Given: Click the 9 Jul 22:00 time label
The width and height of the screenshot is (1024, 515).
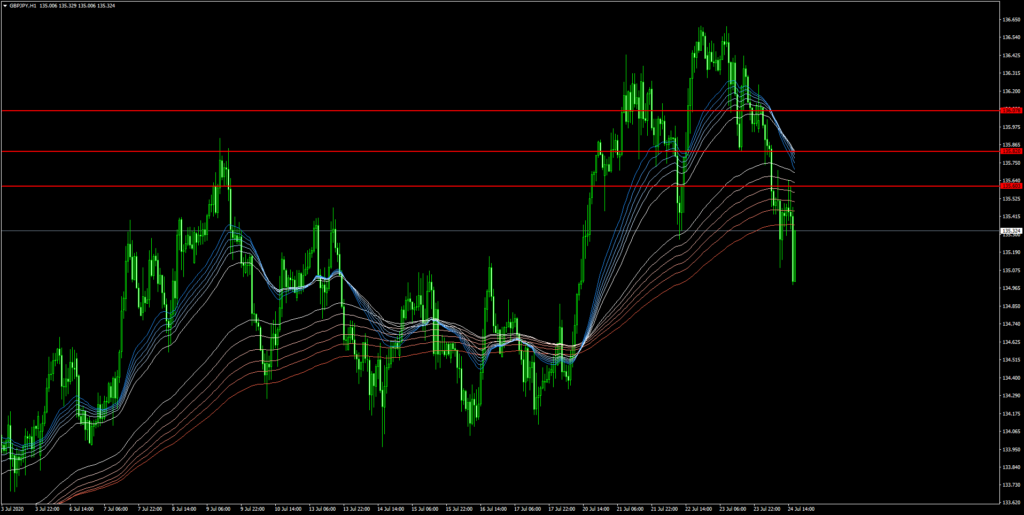Looking at the screenshot, I should (x=252, y=509).
